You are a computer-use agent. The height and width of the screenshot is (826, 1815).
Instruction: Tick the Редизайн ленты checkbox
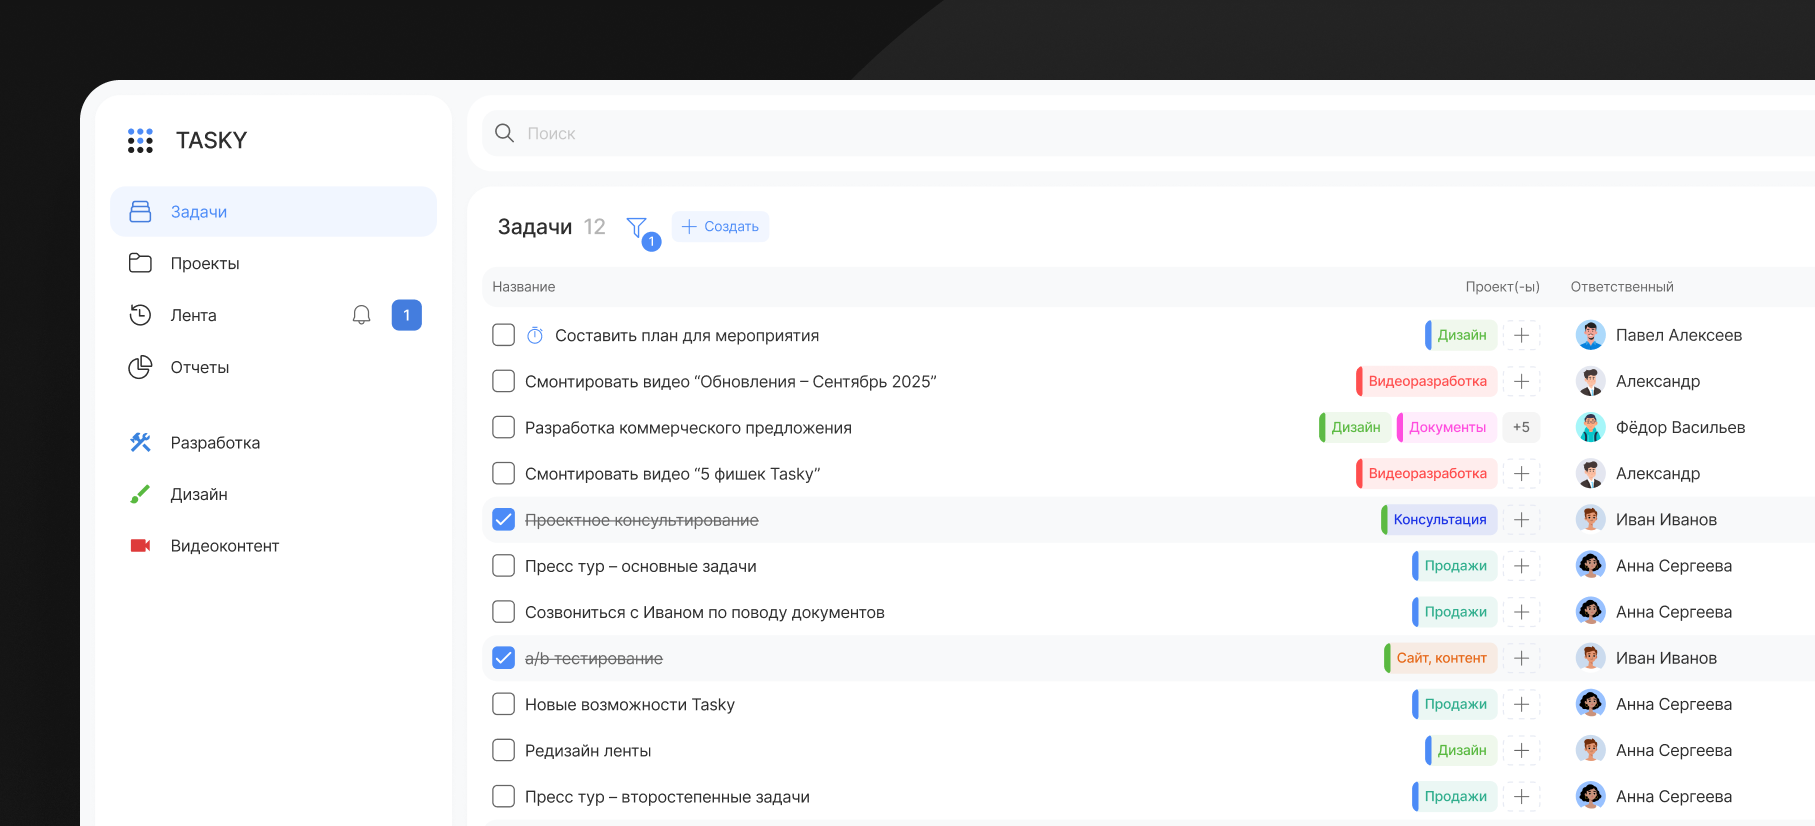pos(504,750)
